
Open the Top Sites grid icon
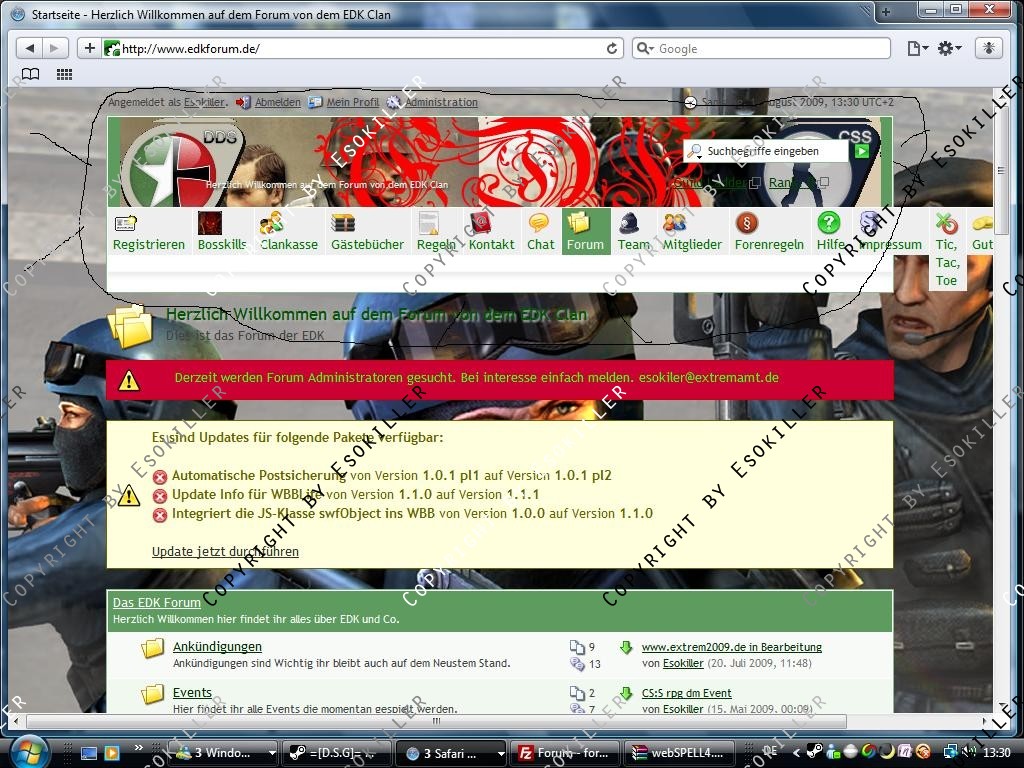pyautogui.click(x=64, y=74)
